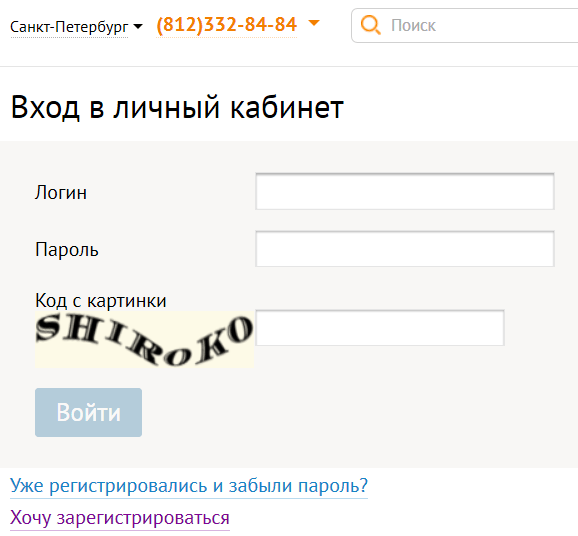Open the orange phone number dropdown arrow

pos(314,23)
